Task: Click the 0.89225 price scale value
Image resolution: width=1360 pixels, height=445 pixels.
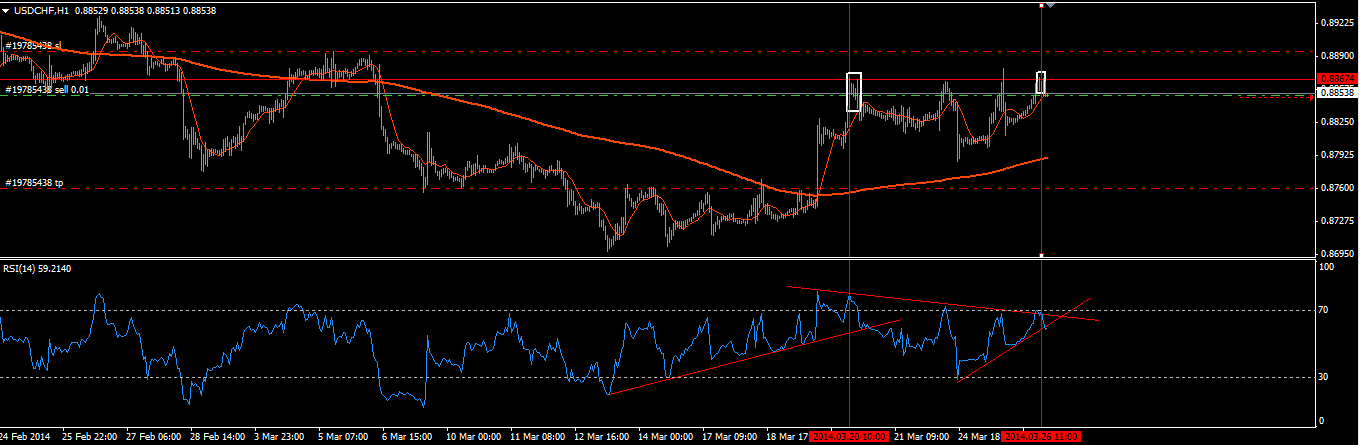Action: click(x=1337, y=22)
